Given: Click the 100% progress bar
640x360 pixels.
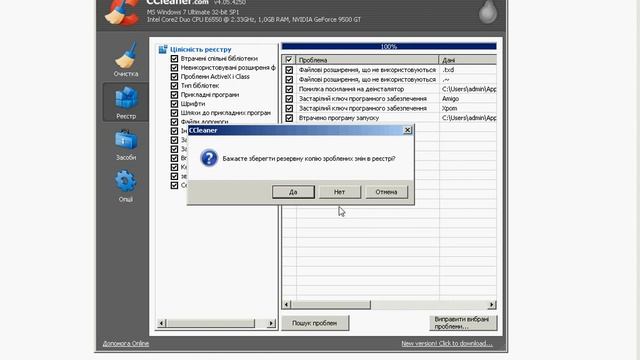Looking at the screenshot, I should pos(389,47).
